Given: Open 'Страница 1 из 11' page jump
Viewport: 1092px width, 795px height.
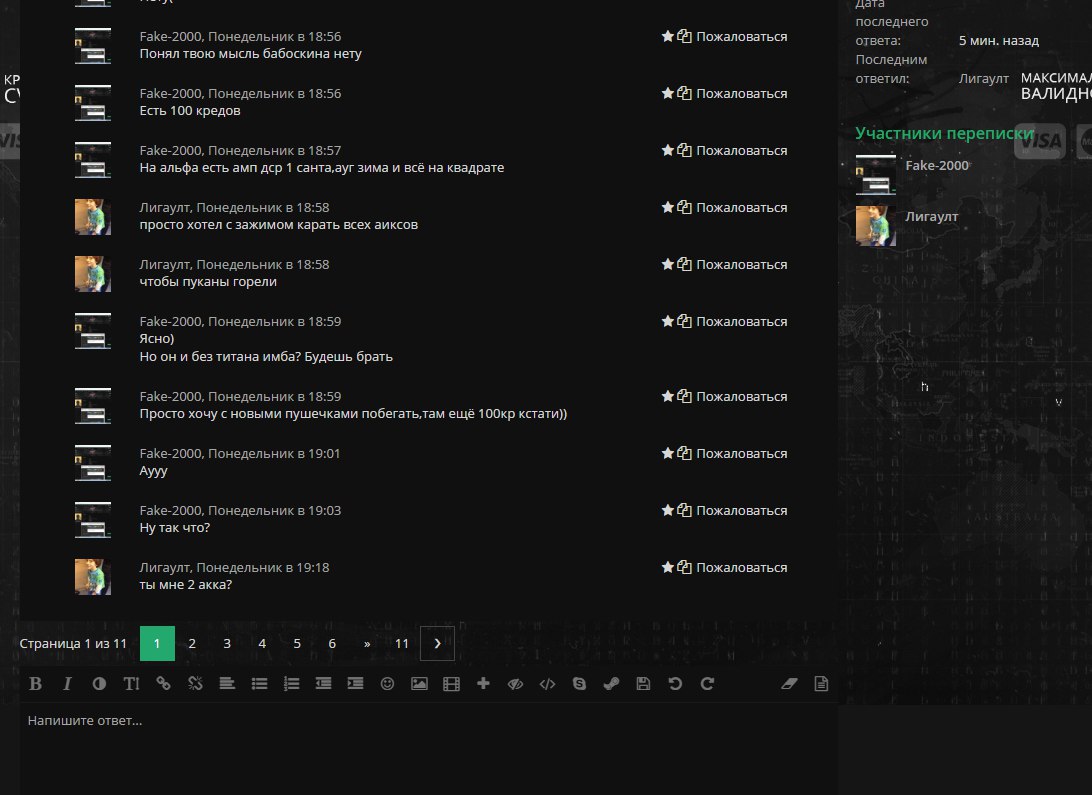Looking at the screenshot, I should (73, 643).
